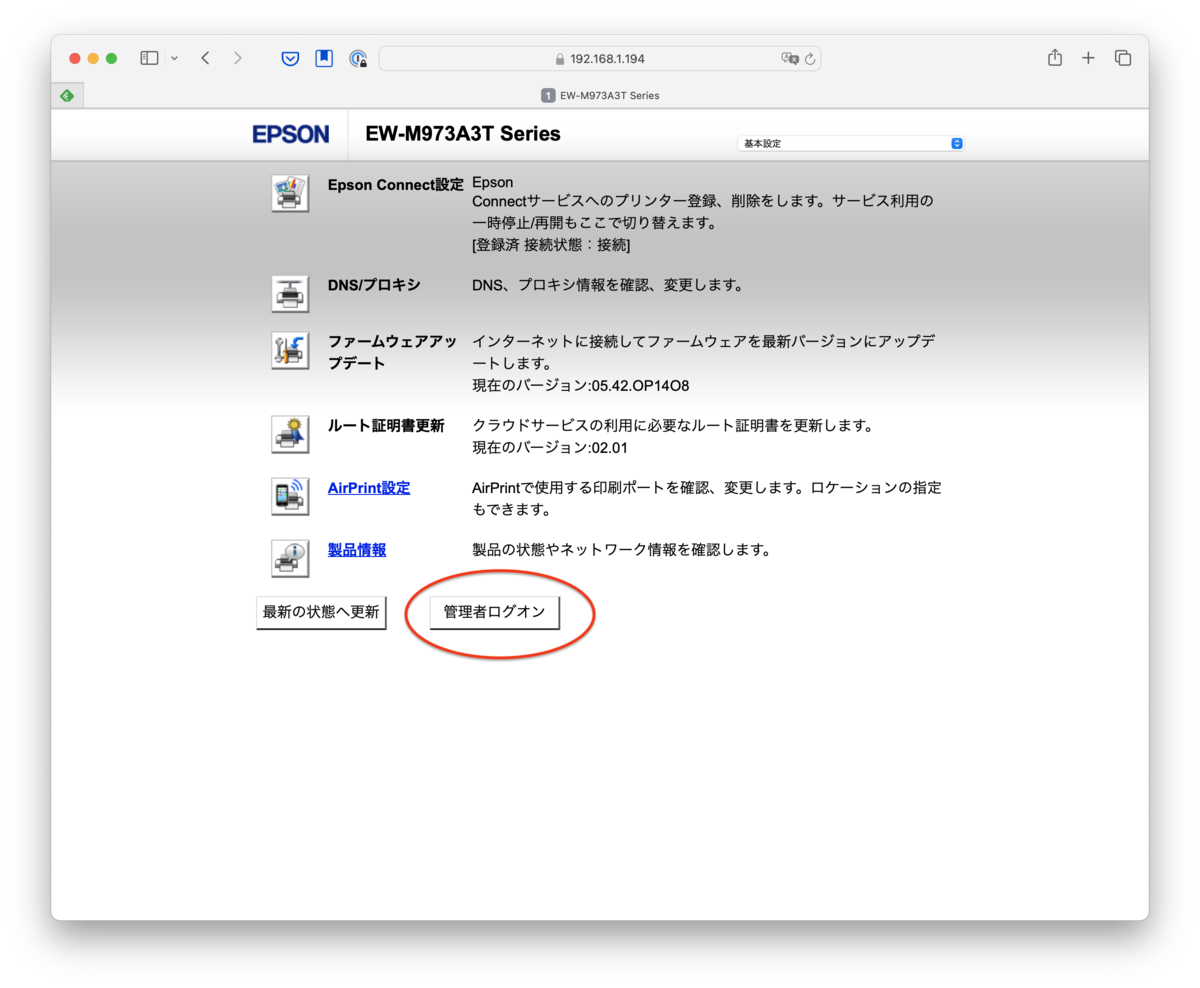Reload the page with refresh icon
Screen dimensions: 1200x988
point(810,58)
